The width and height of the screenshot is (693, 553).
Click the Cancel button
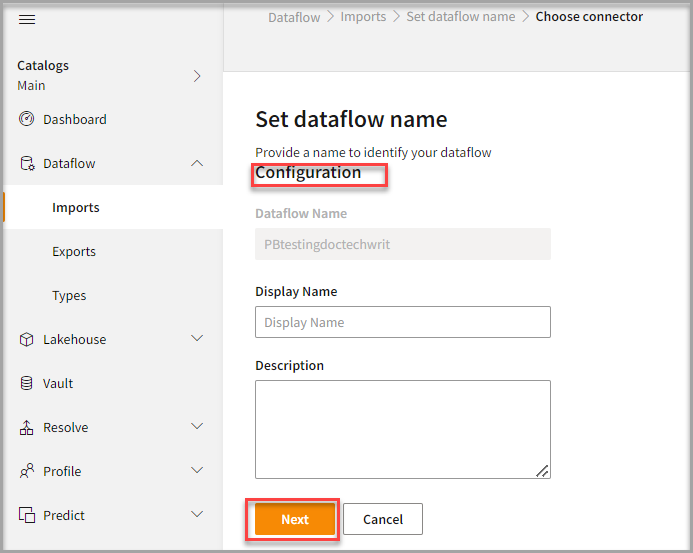click(x=383, y=519)
